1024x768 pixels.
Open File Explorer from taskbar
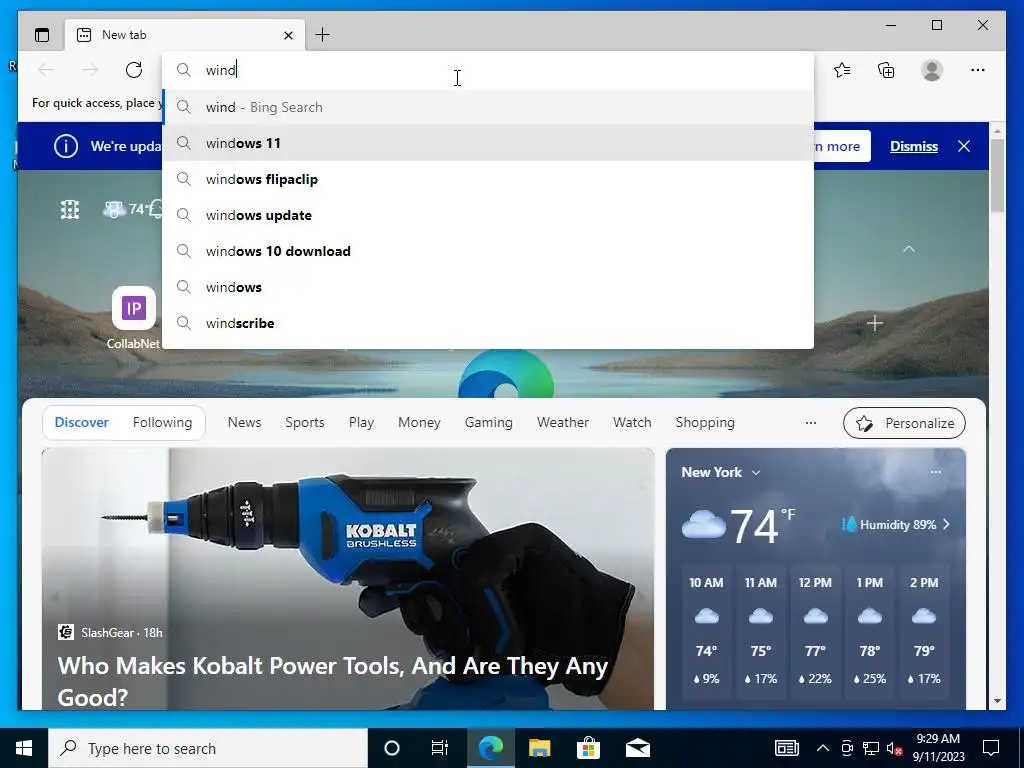(x=539, y=748)
